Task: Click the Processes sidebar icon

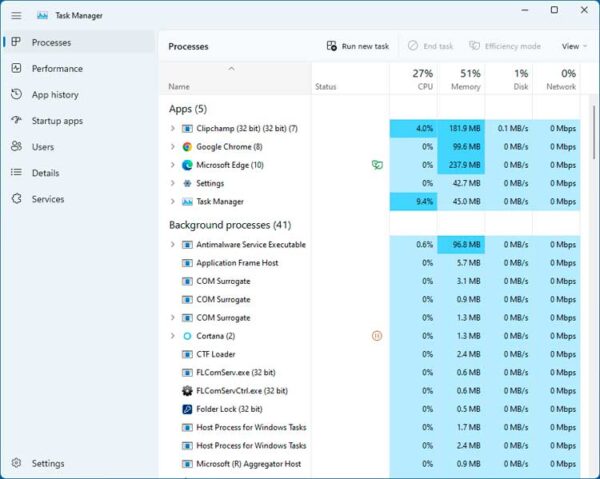Action: click(x=16, y=42)
